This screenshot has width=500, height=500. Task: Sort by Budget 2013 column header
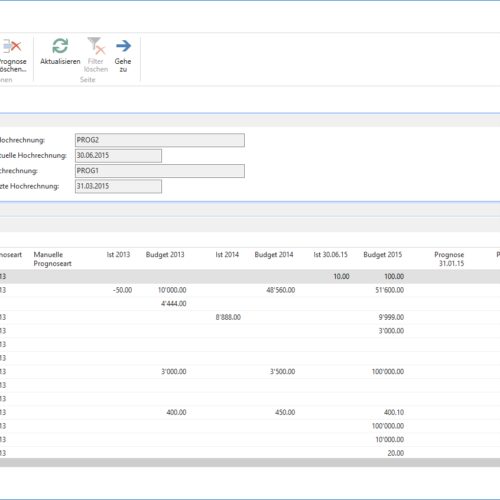[165, 255]
